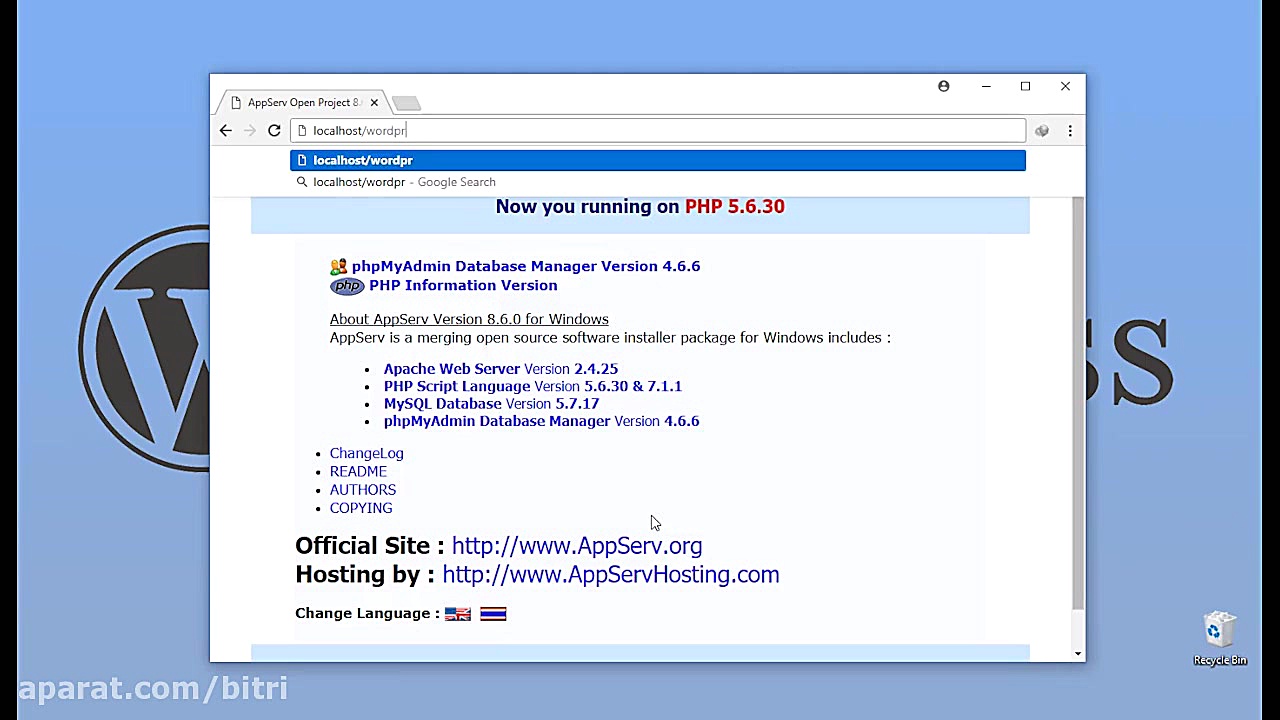Viewport: 1280px width, 720px height.
Task: Open phpMyAdmin Database Manager Version 4.6.6 link
Action: [526, 266]
